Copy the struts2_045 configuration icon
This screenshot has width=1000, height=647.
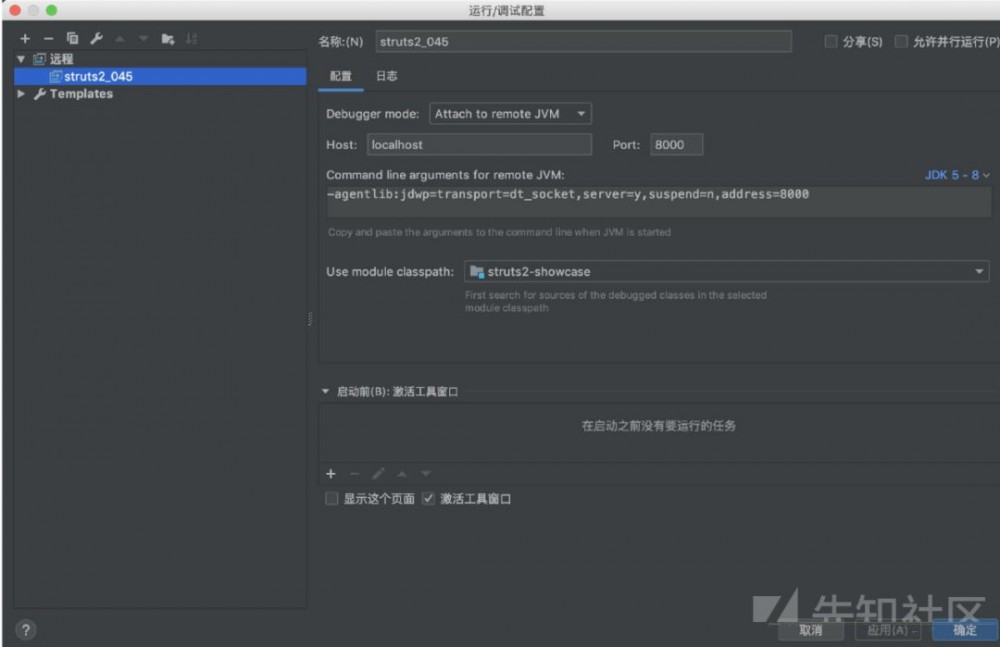point(72,38)
